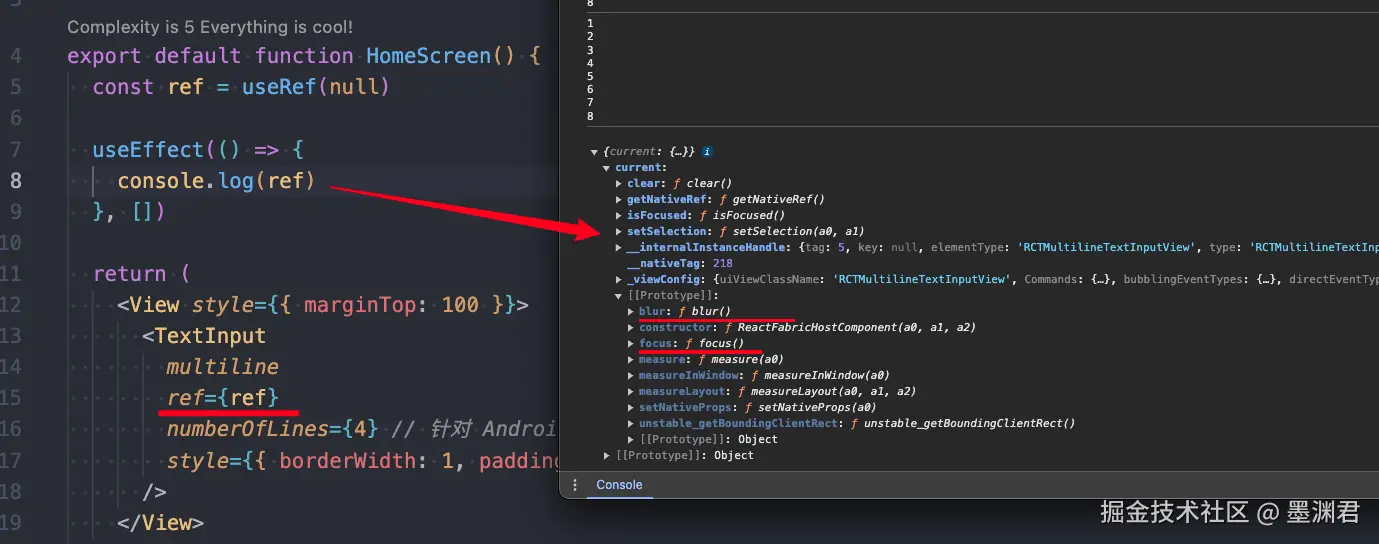The width and height of the screenshot is (1379, 544).
Task: Expand the blur: ƒ blur() entry
Action: click(632, 312)
